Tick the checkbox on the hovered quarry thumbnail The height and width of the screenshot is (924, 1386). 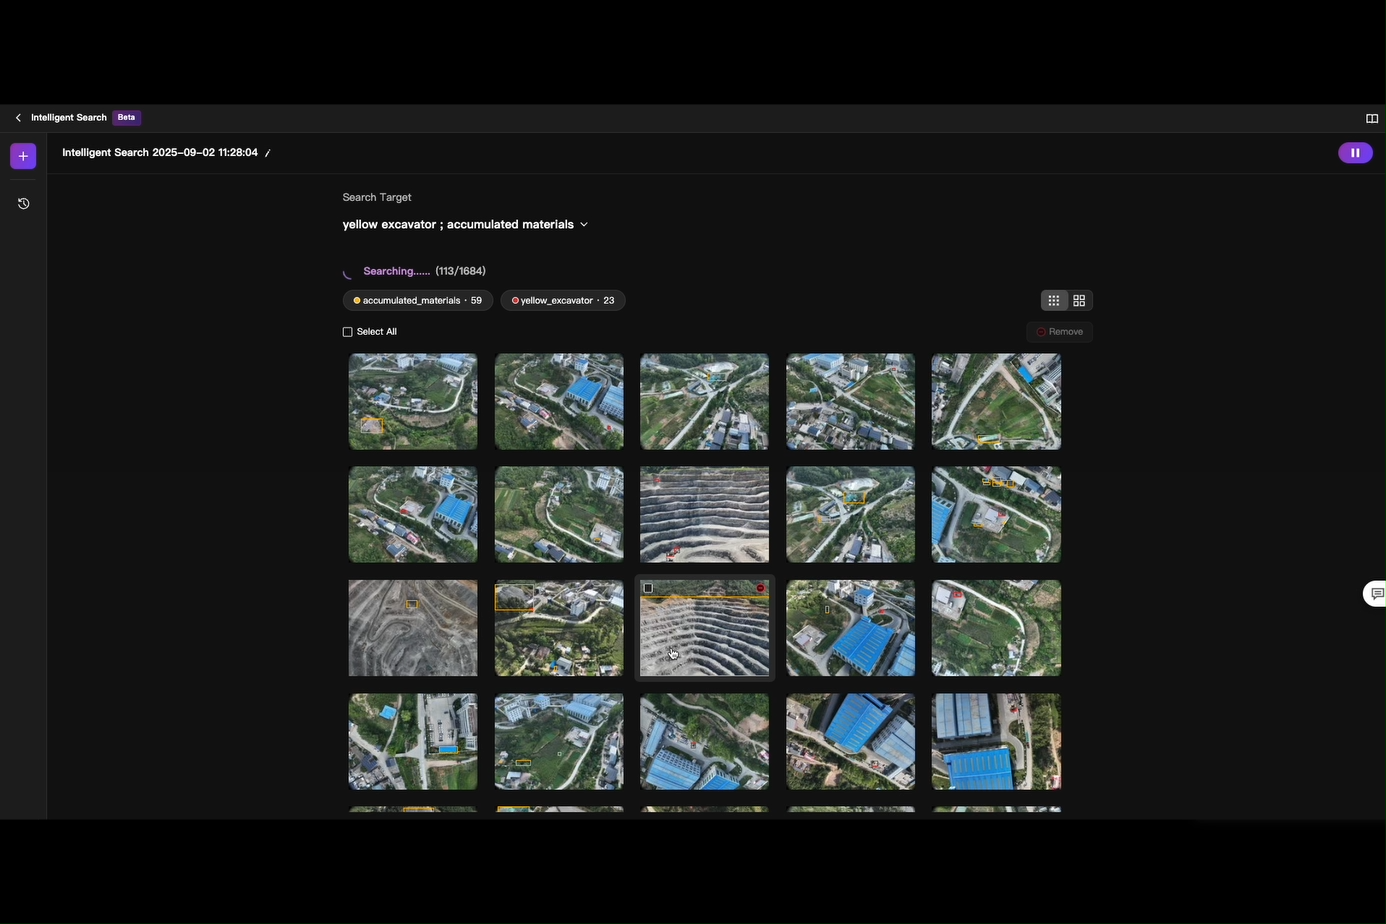(648, 588)
